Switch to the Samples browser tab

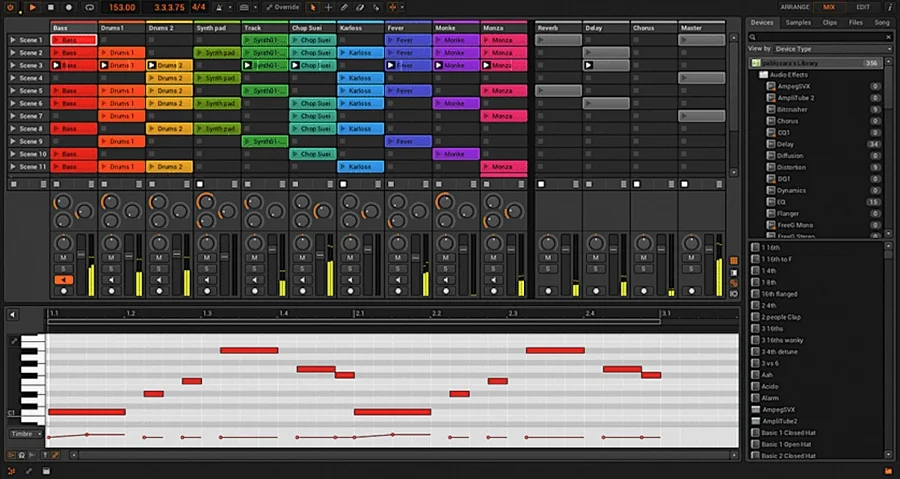click(798, 21)
